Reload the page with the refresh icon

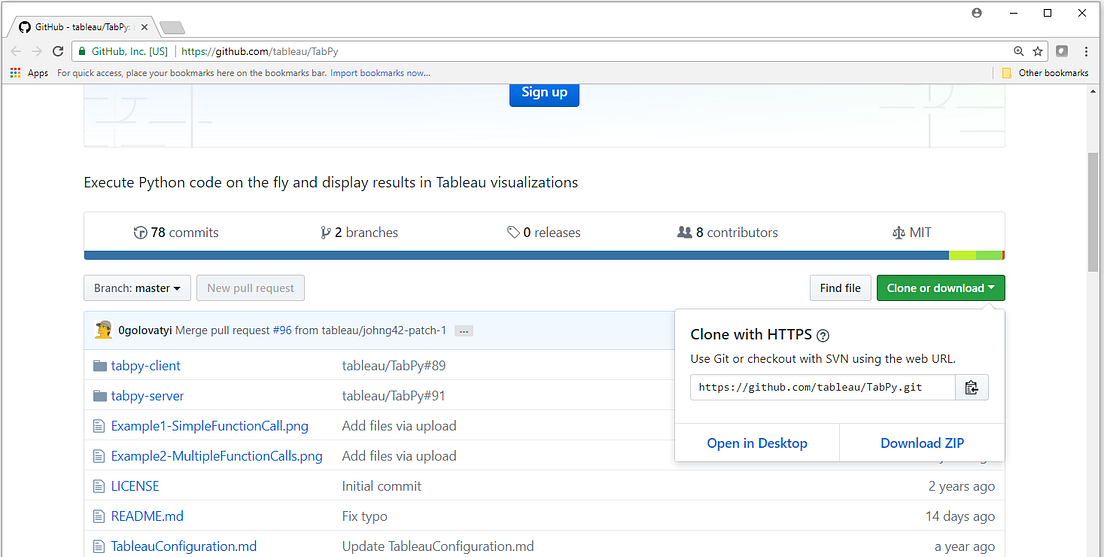pos(58,51)
